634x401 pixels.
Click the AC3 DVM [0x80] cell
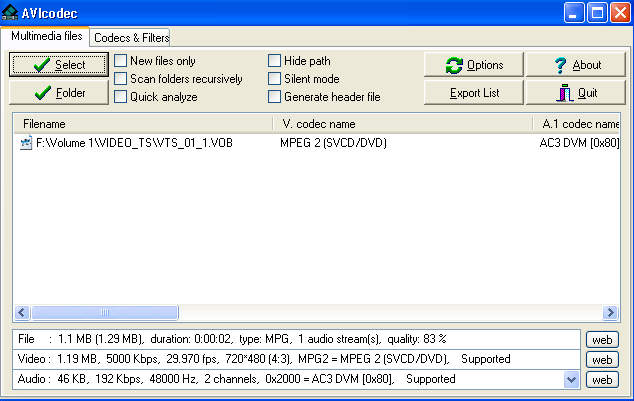[579, 143]
